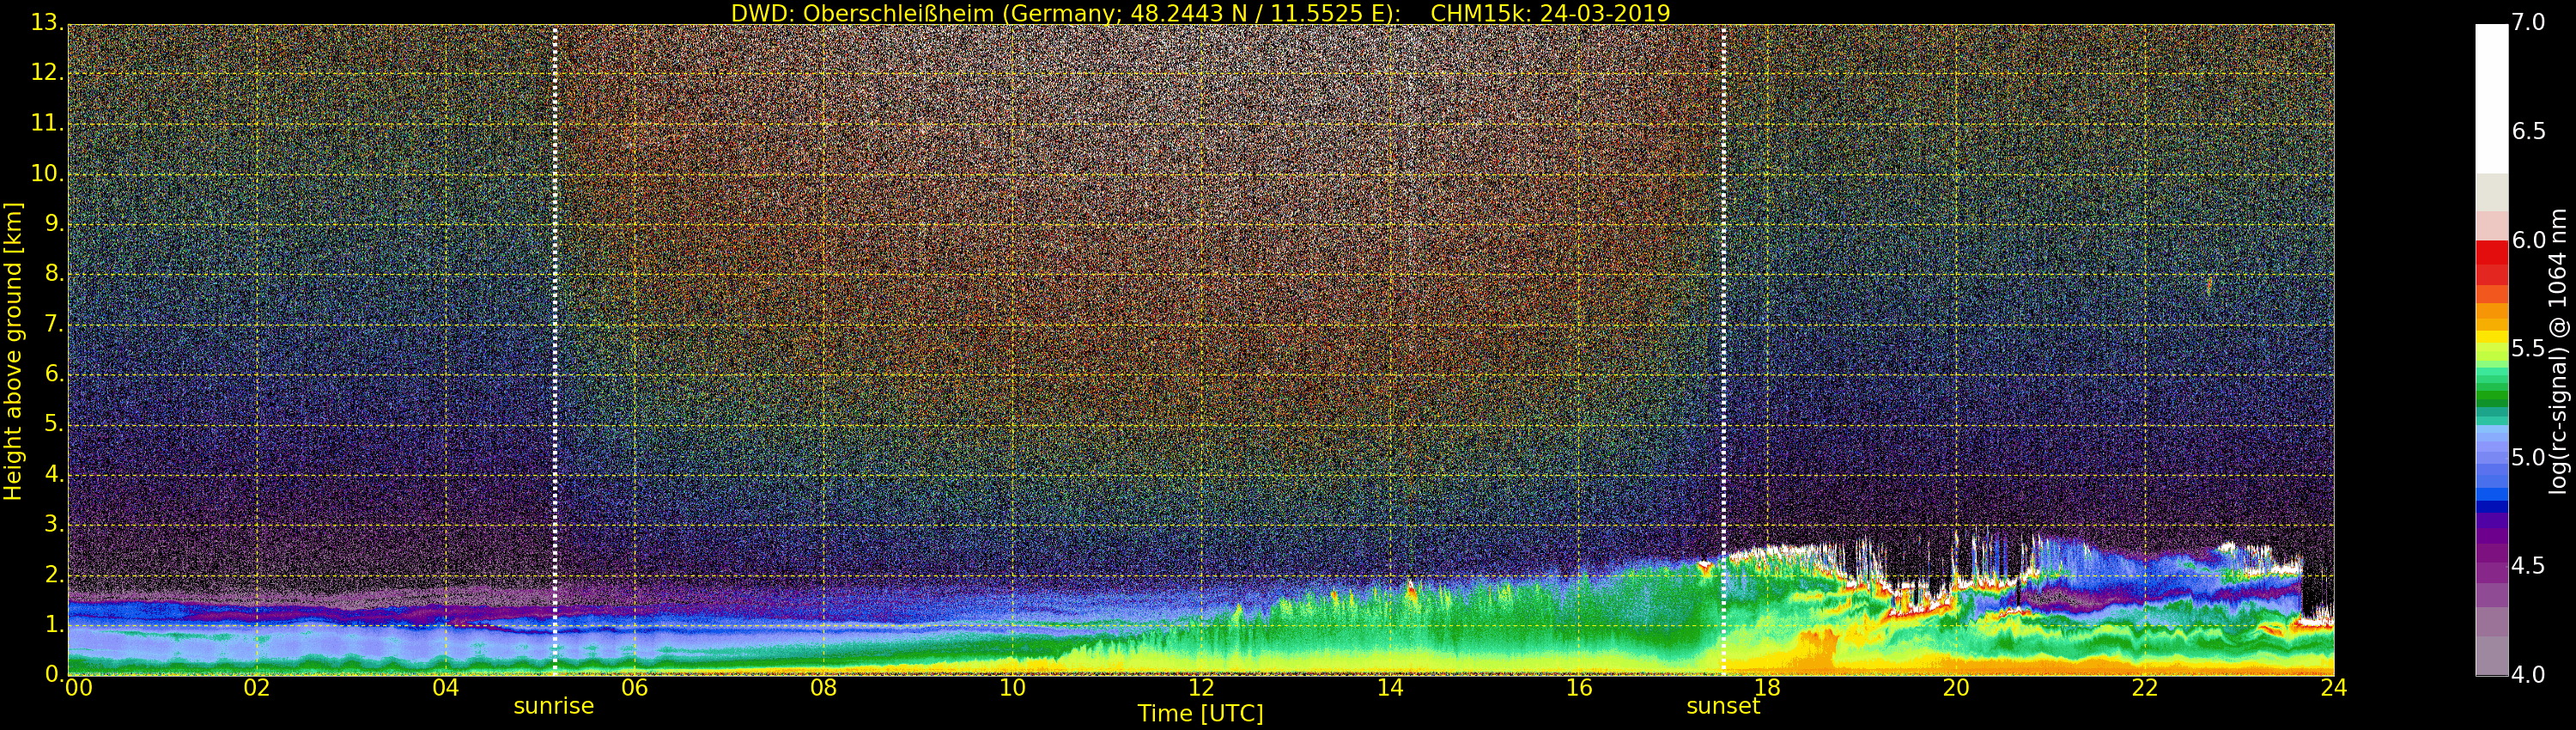
Task: Click the '4.5' colorbar tick value
Action: click(x=2529, y=566)
